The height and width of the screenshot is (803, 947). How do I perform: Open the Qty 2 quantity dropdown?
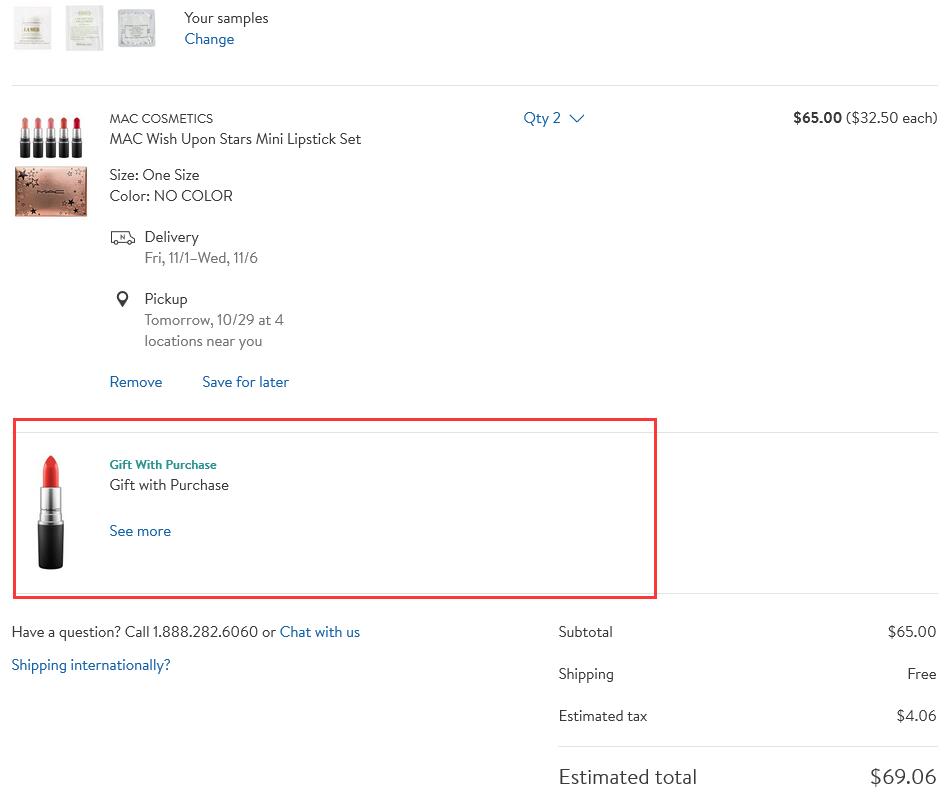(553, 118)
